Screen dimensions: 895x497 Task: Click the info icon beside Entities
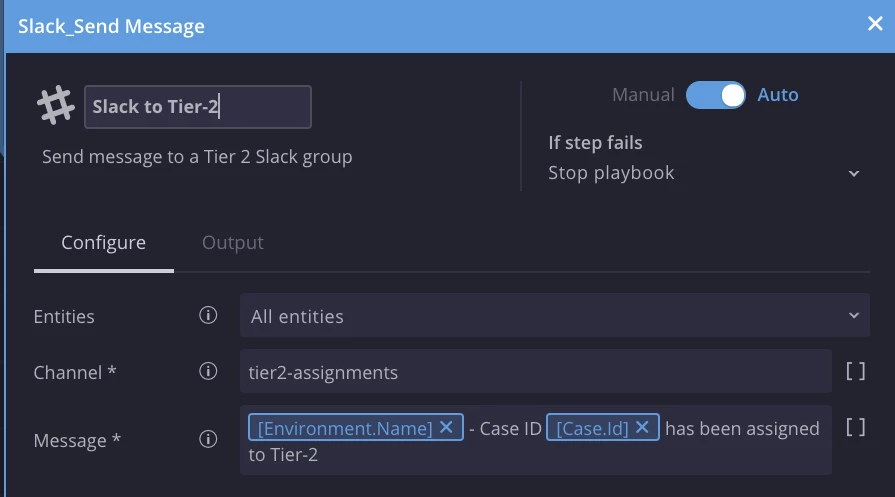point(208,316)
